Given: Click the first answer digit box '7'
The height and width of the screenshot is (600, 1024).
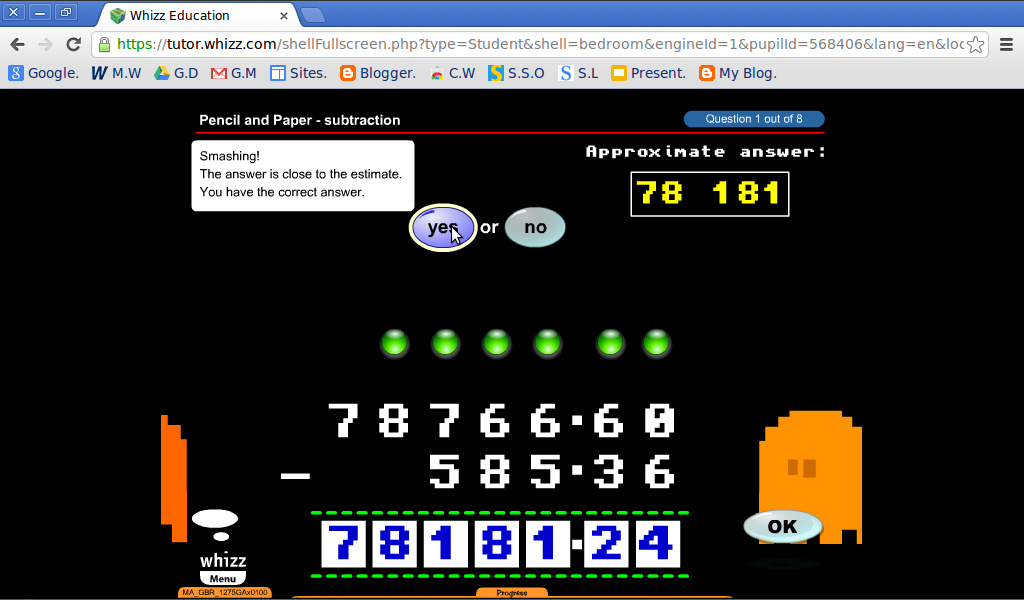Looking at the screenshot, I should click(344, 544).
